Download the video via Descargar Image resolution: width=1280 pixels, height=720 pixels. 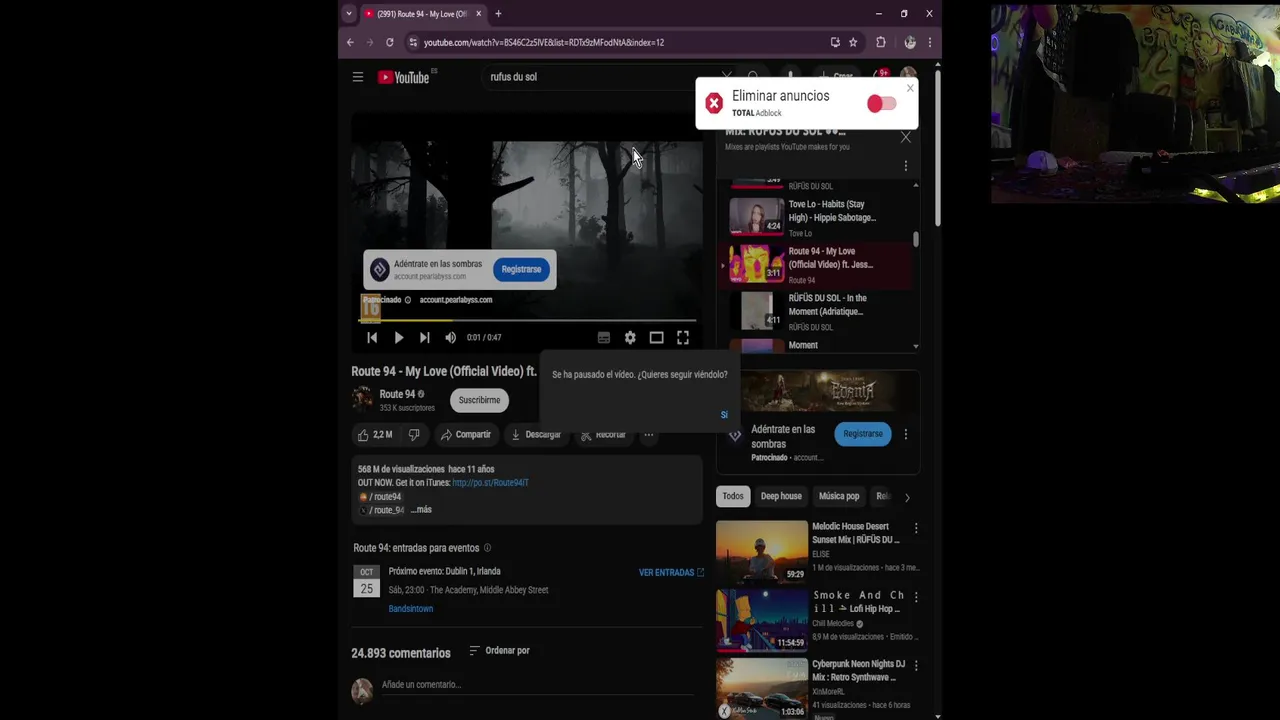pos(536,435)
